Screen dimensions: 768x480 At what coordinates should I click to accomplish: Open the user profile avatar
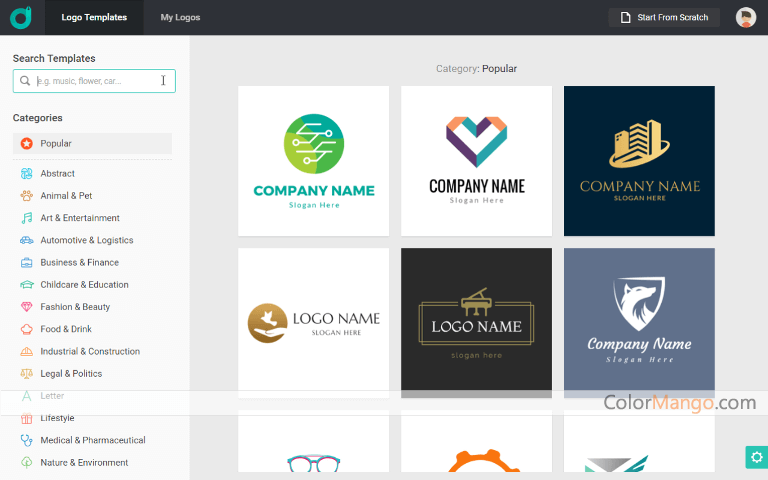(x=745, y=17)
